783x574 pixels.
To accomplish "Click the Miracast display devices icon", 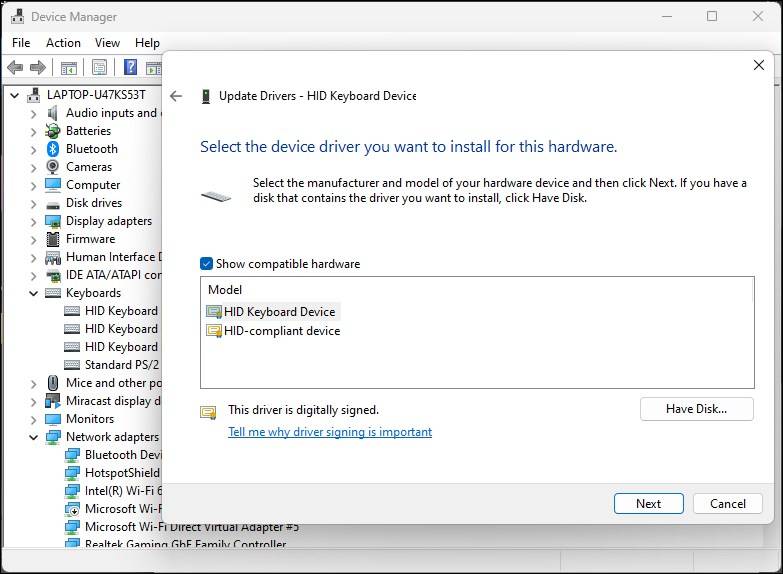I will point(53,401).
